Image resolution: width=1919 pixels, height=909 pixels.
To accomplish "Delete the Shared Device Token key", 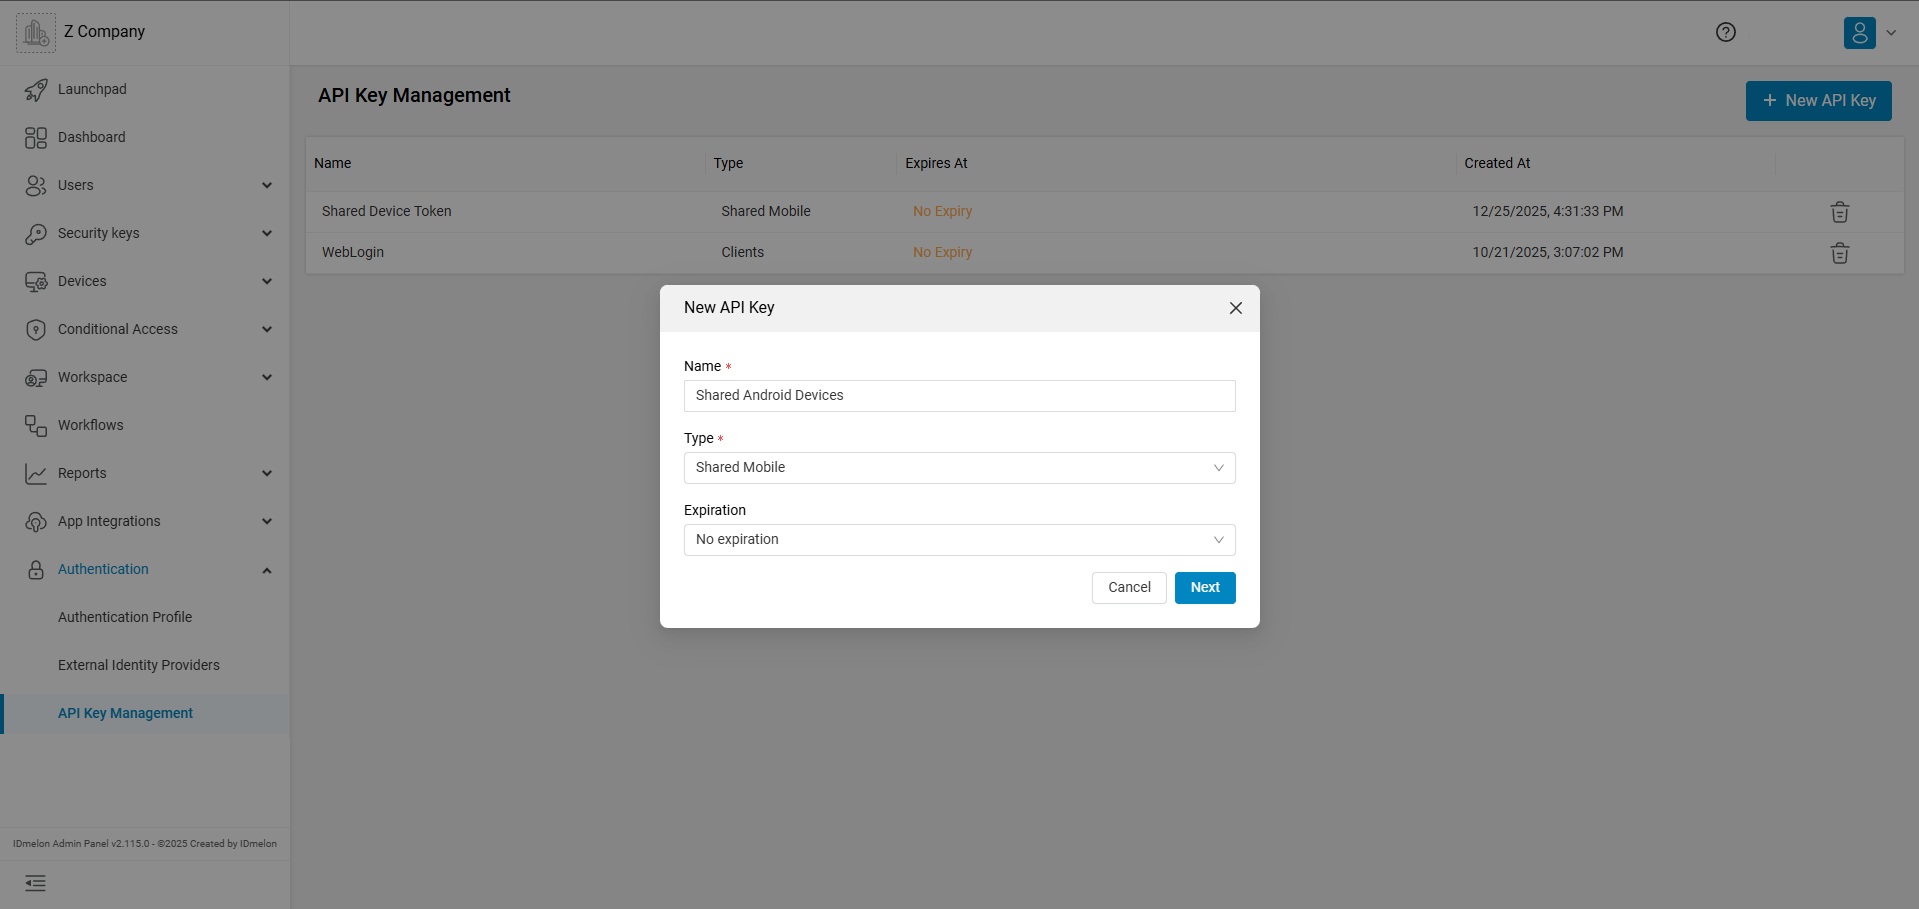I will tap(1839, 212).
